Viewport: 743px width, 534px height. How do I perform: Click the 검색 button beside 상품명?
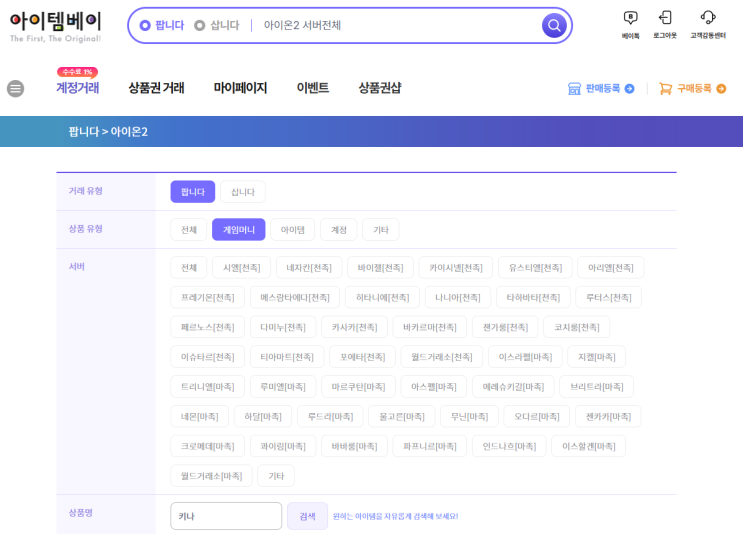[x=308, y=516]
